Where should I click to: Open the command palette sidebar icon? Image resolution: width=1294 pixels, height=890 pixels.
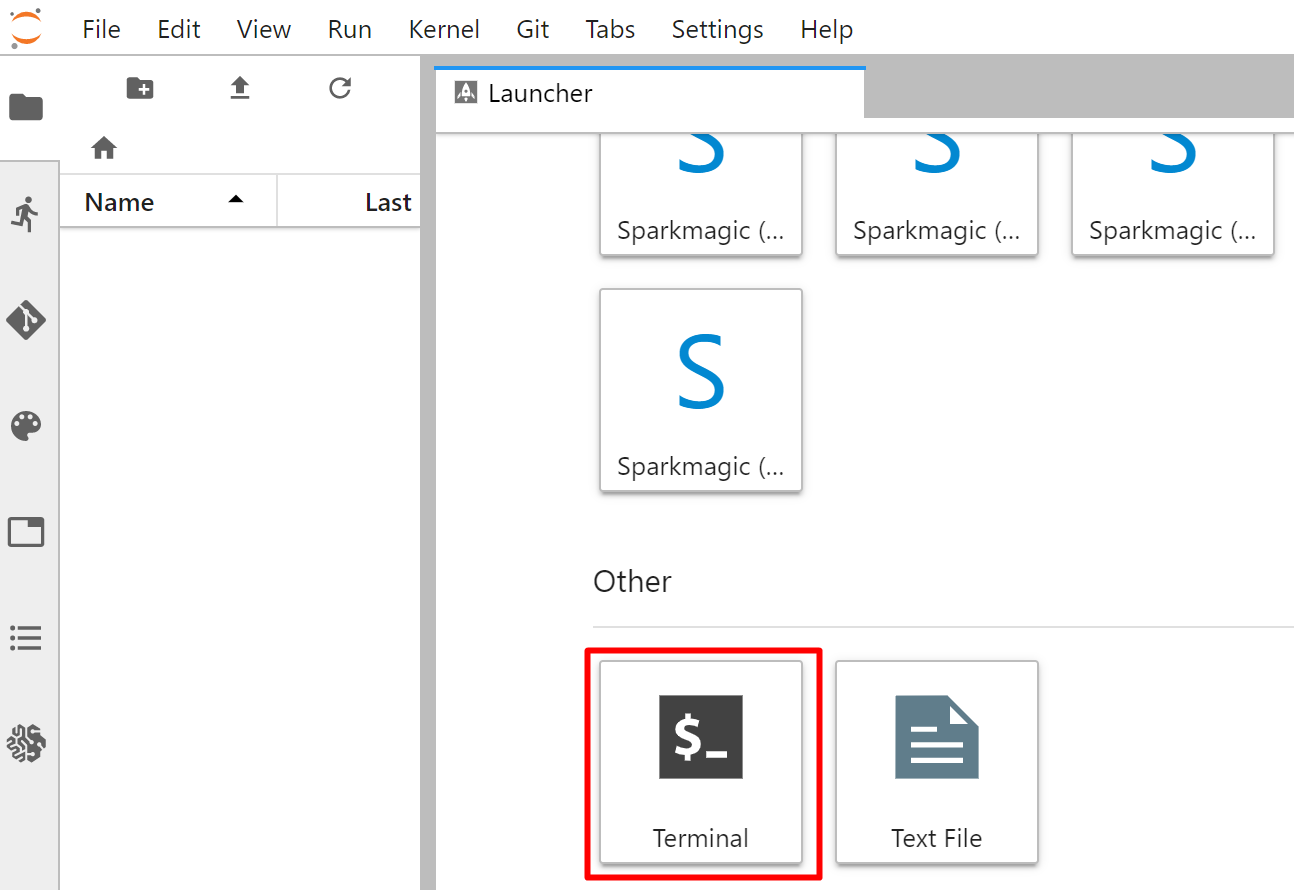[x=26, y=426]
